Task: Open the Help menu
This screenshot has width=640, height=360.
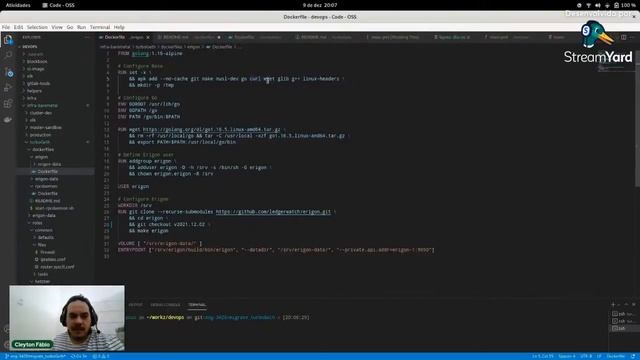Action: (119, 27)
